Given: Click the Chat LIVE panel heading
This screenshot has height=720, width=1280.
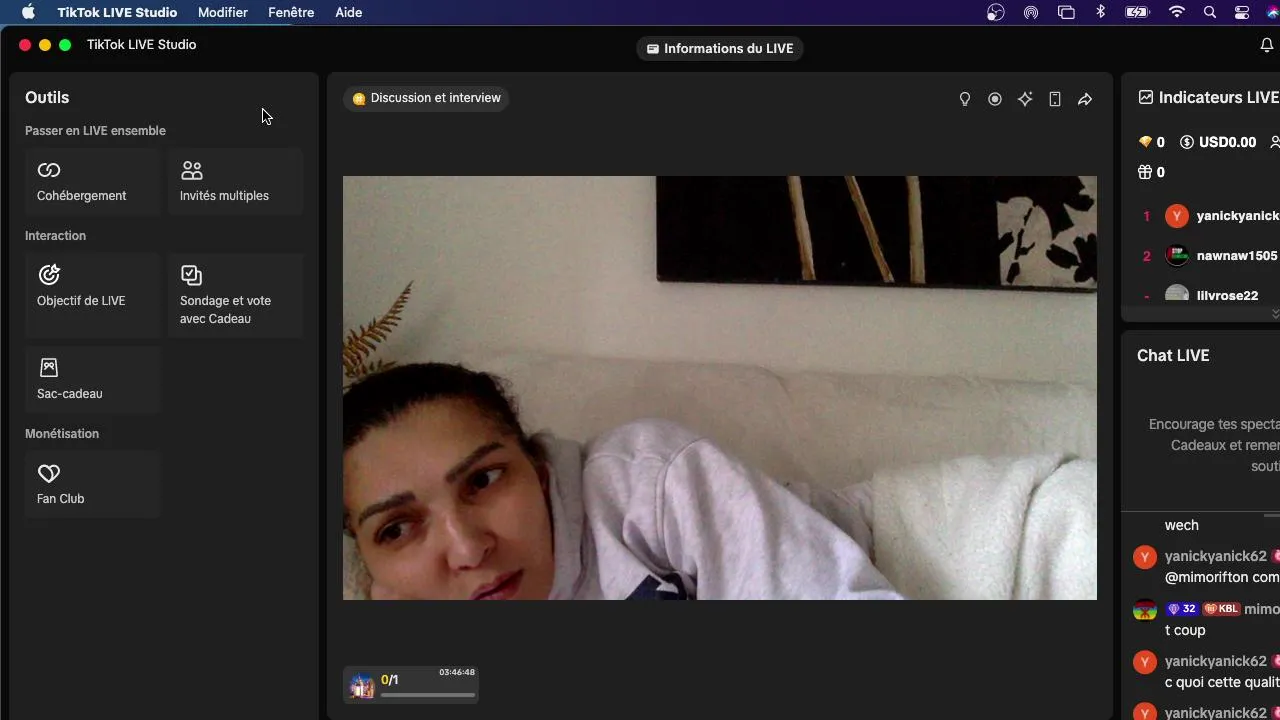Looking at the screenshot, I should coord(1173,355).
